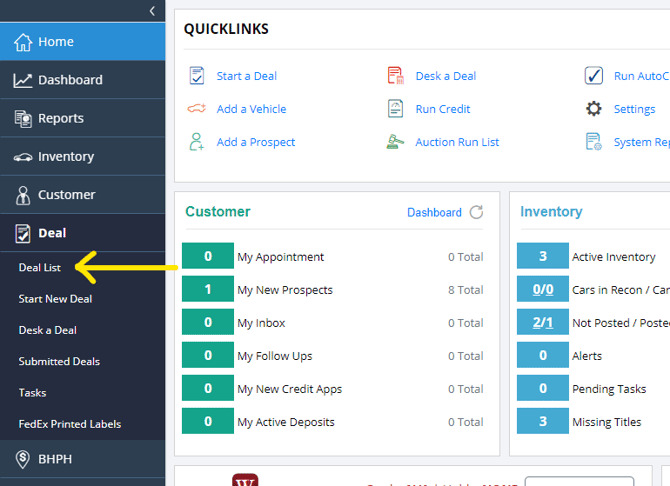Click the Add a Prospect person icon

click(196, 142)
